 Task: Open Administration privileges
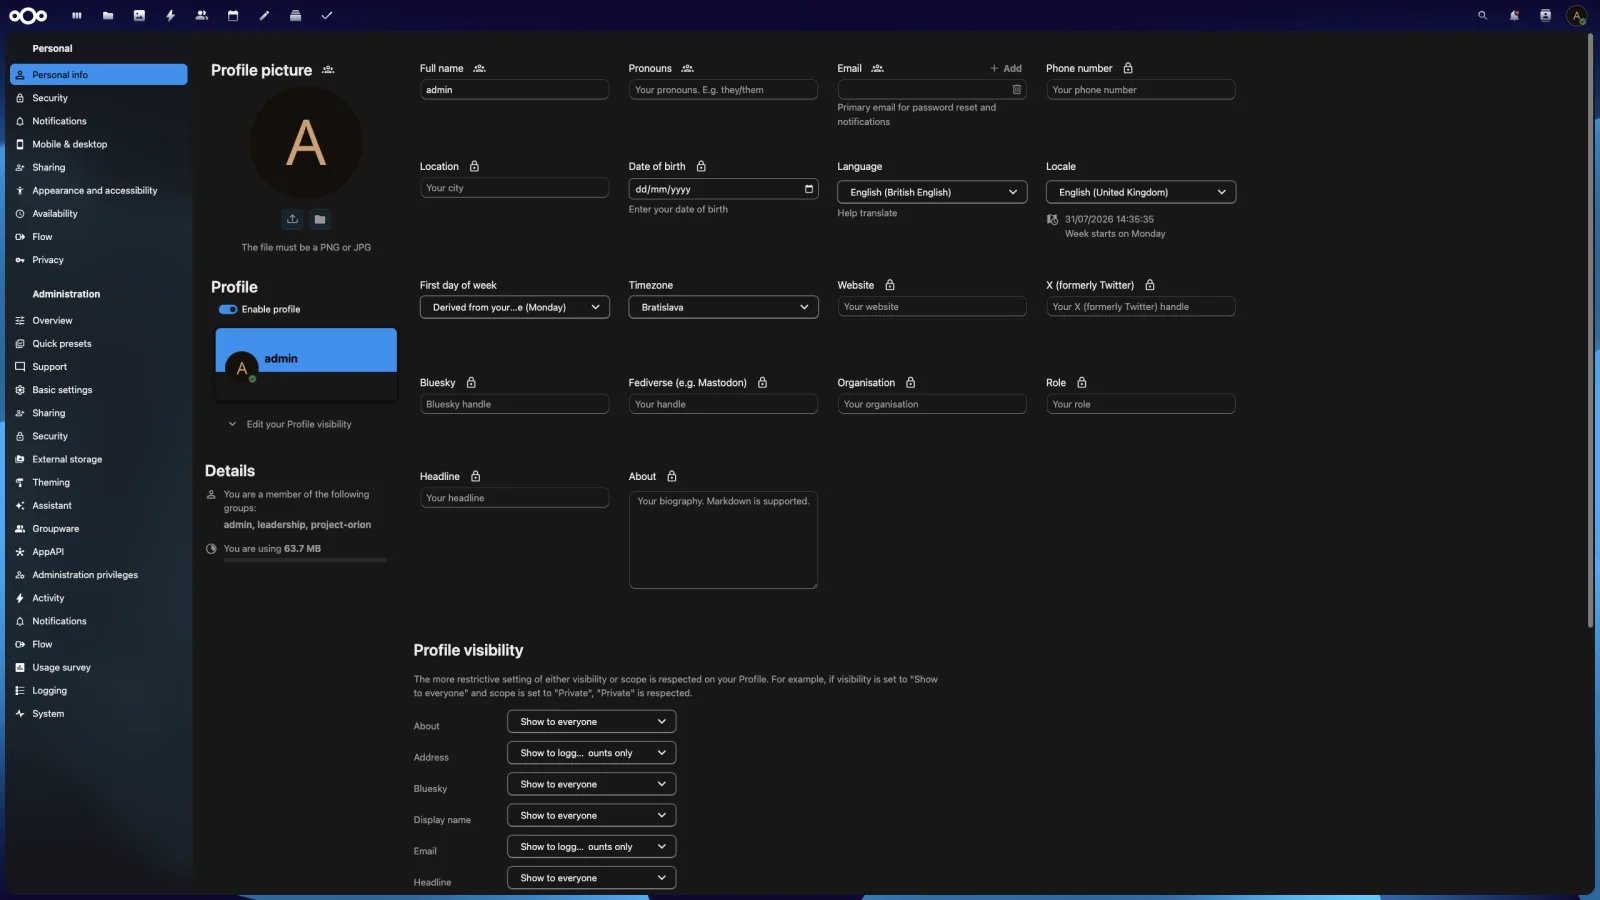click(98, 575)
